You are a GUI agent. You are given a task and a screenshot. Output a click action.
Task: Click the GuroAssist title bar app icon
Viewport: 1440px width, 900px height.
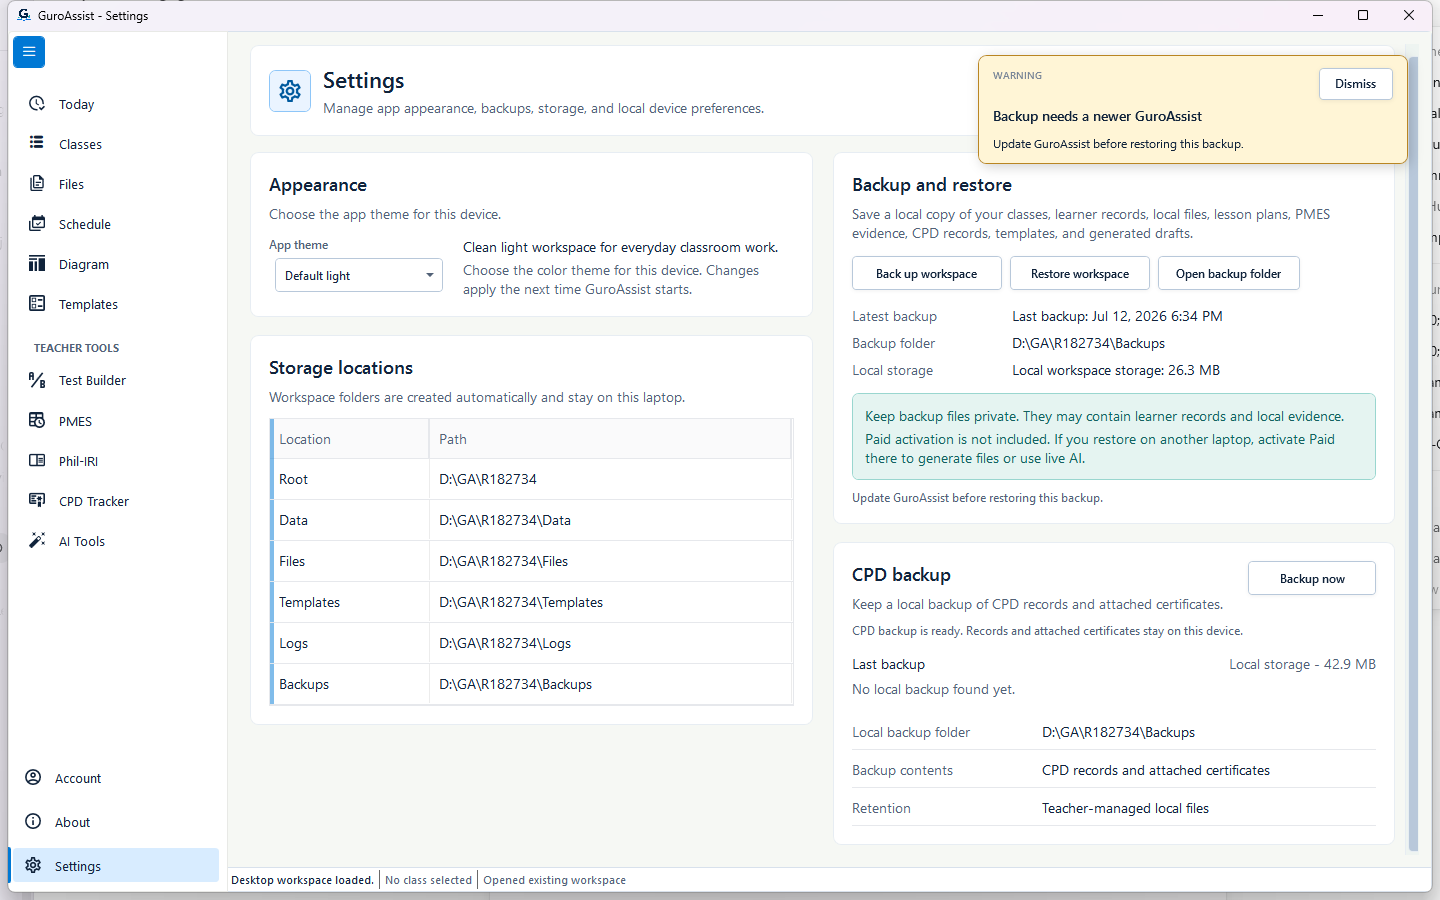(24, 15)
